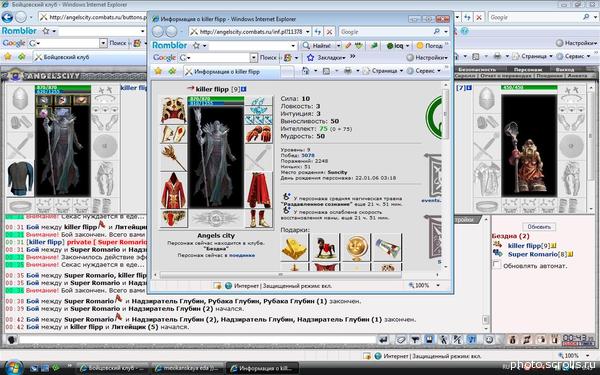Click the printer icon in popup toolbar

(347, 71)
